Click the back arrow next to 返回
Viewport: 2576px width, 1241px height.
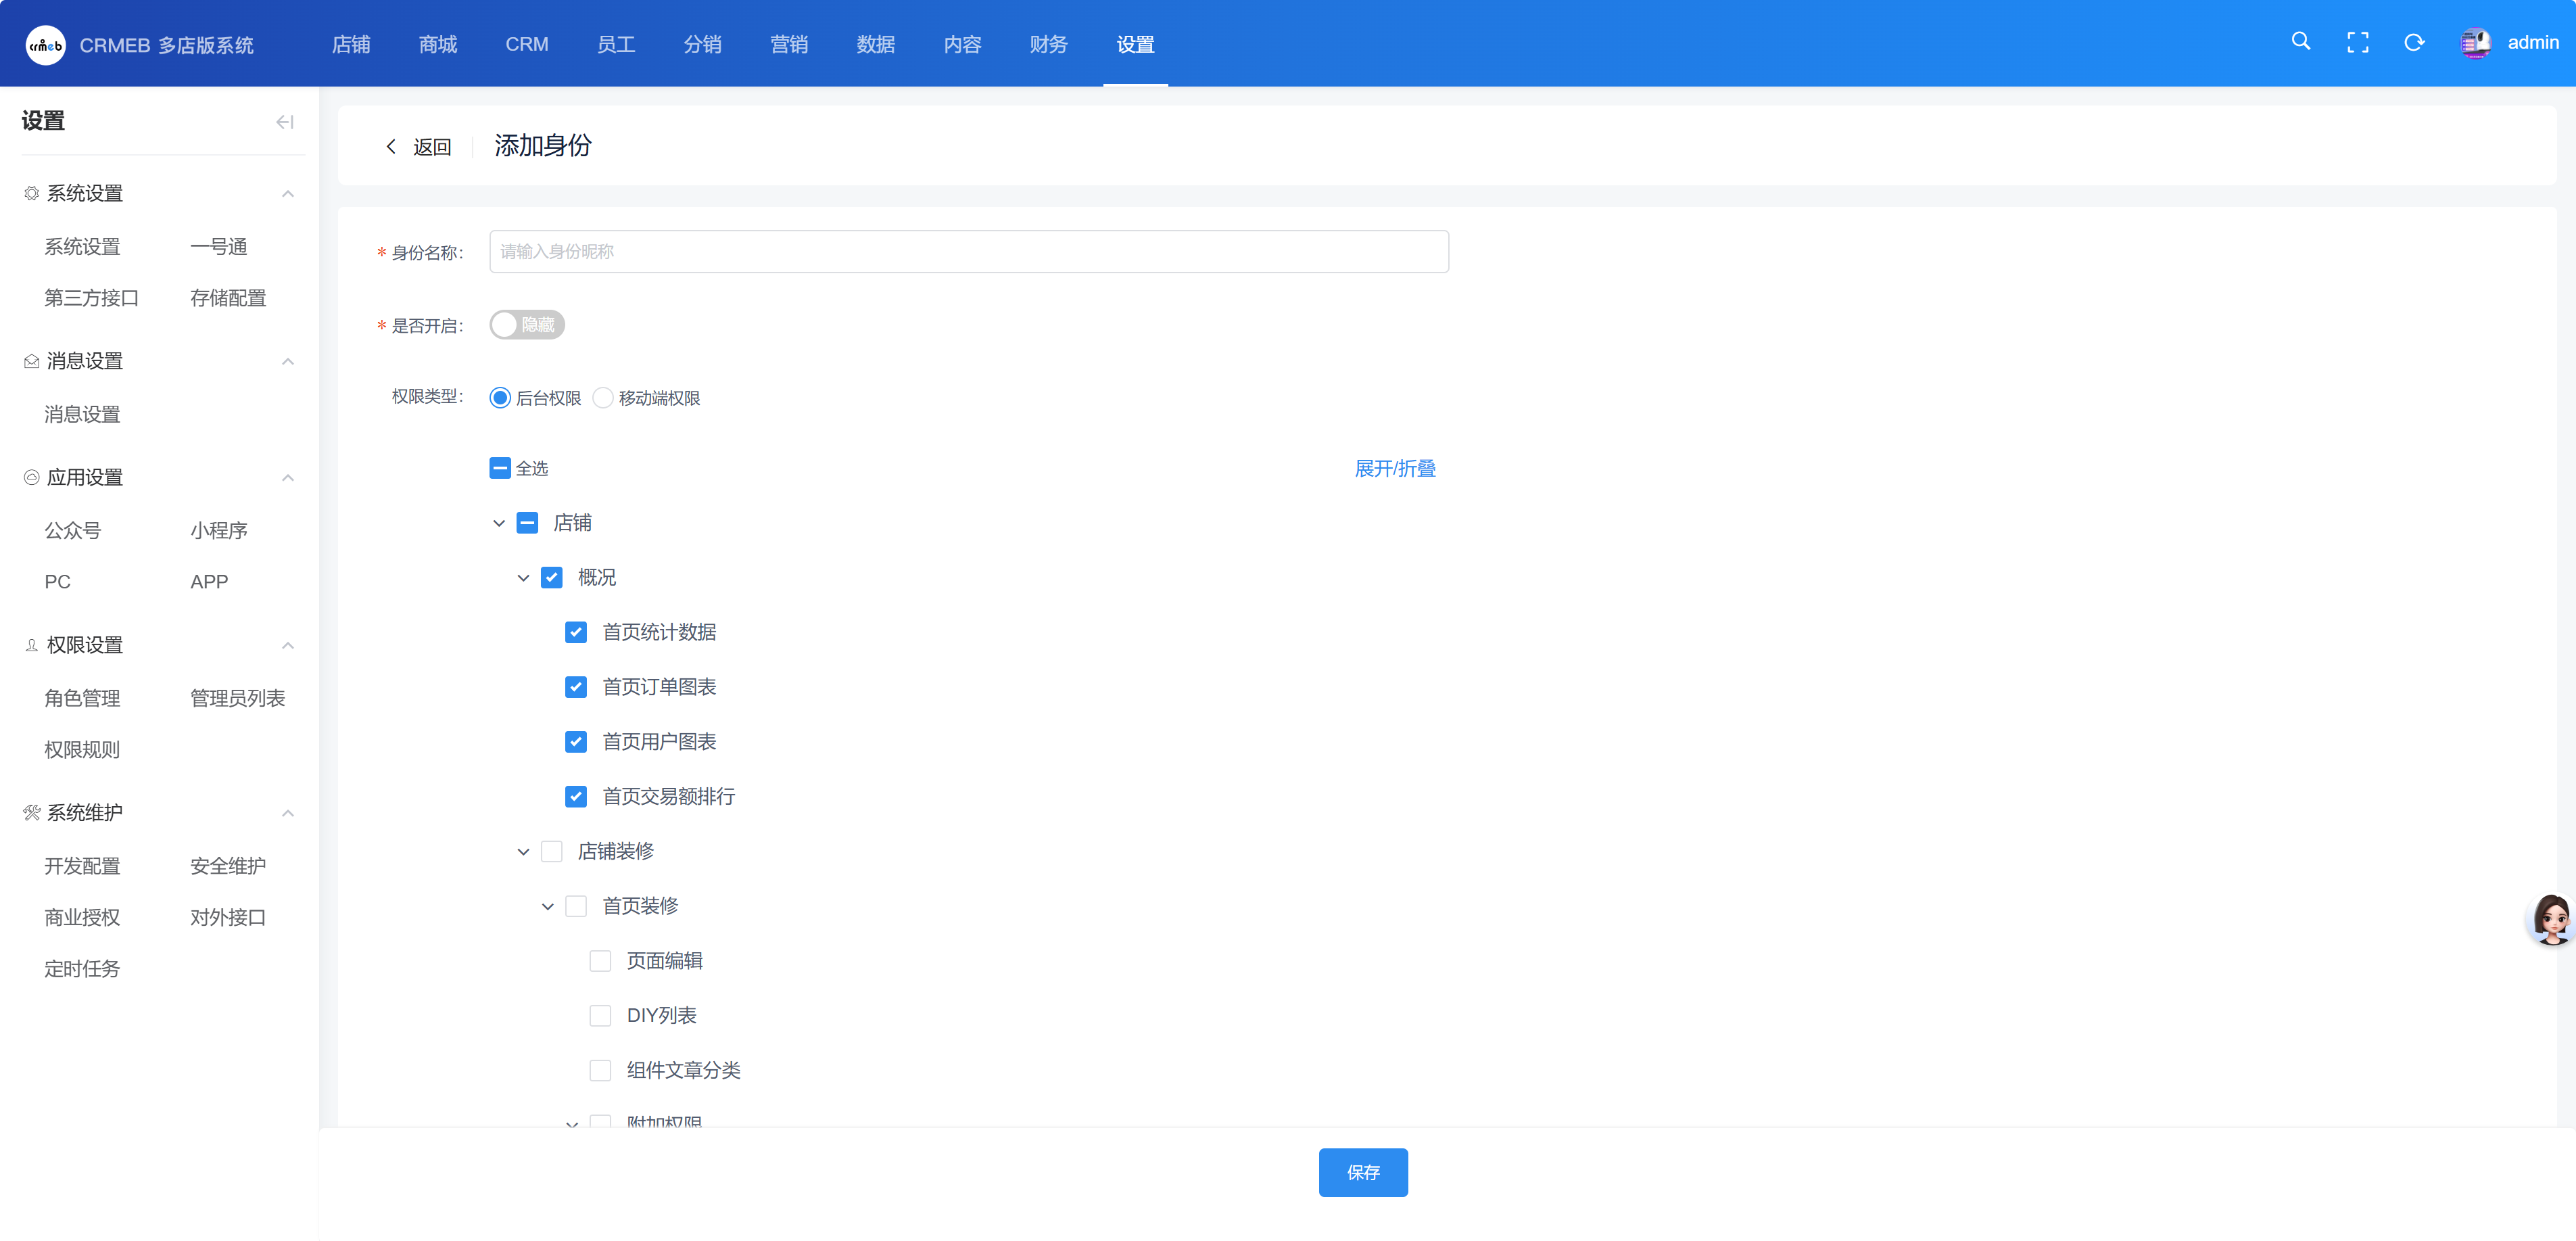pos(391,147)
